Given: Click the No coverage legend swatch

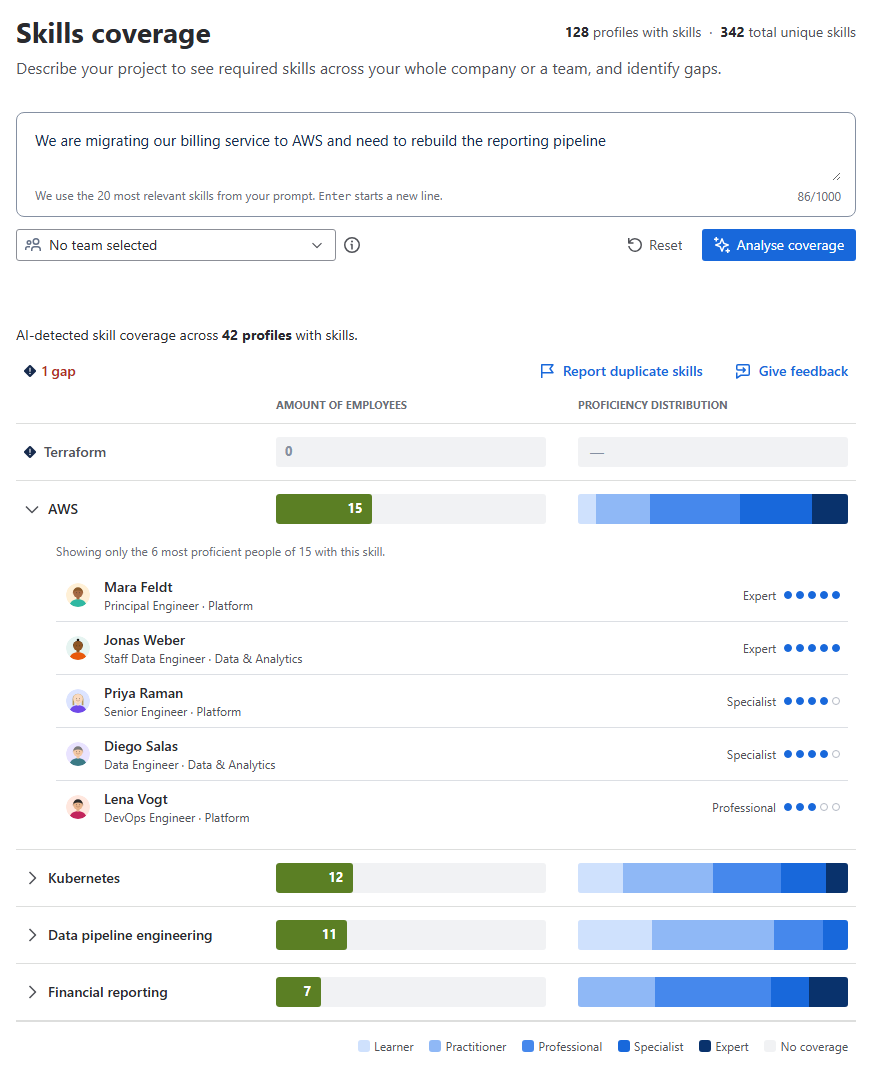Looking at the screenshot, I should (770, 1046).
